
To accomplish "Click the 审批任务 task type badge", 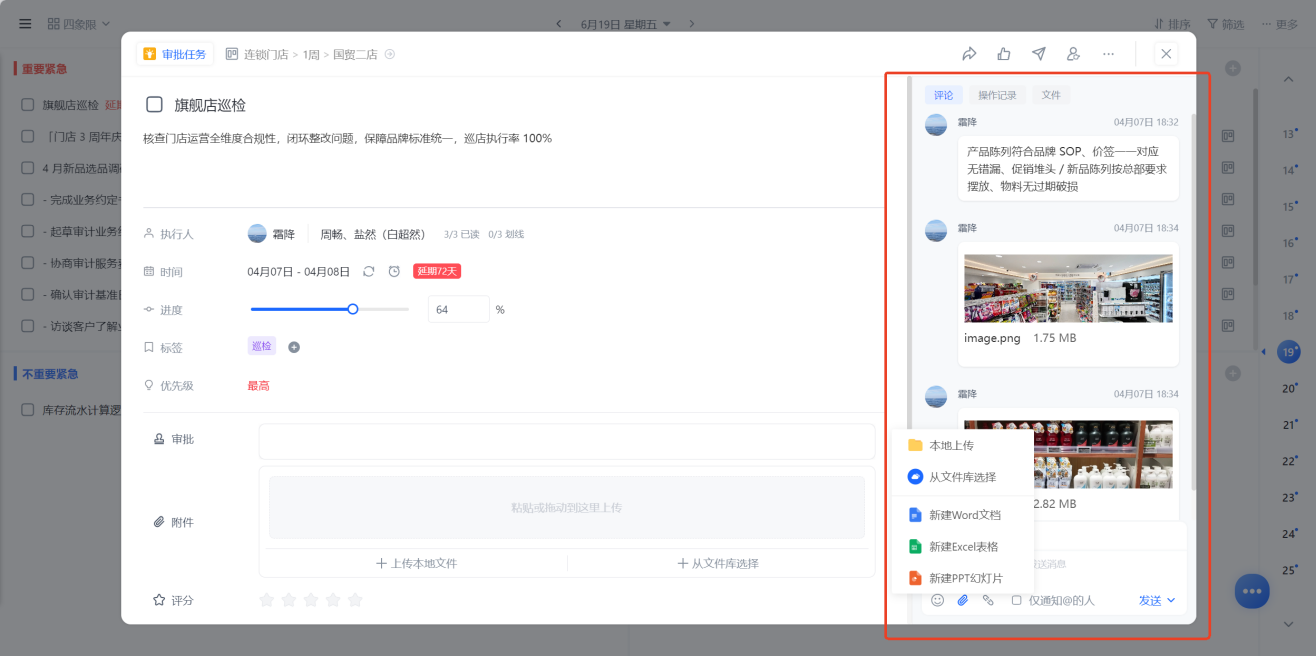I will [x=175, y=54].
